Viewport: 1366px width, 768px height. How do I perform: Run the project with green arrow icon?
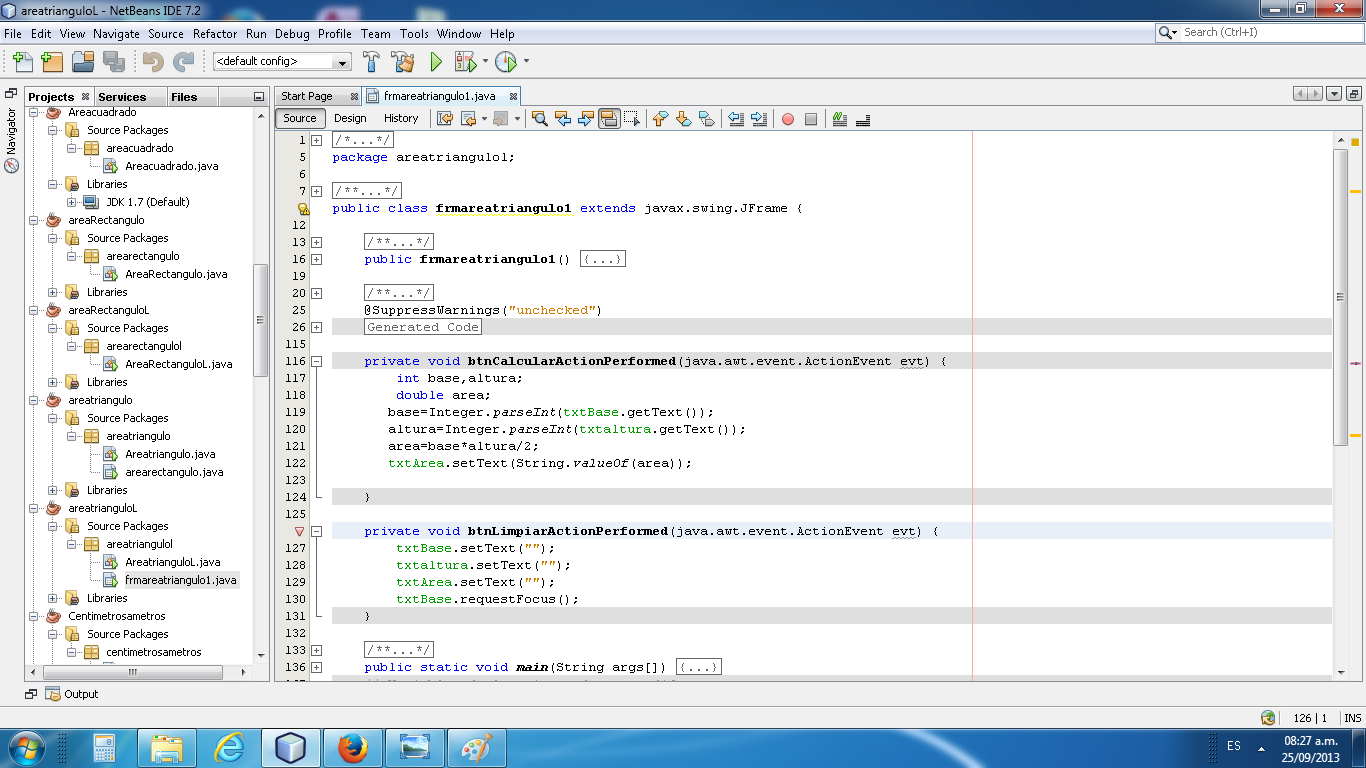tap(434, 62)
